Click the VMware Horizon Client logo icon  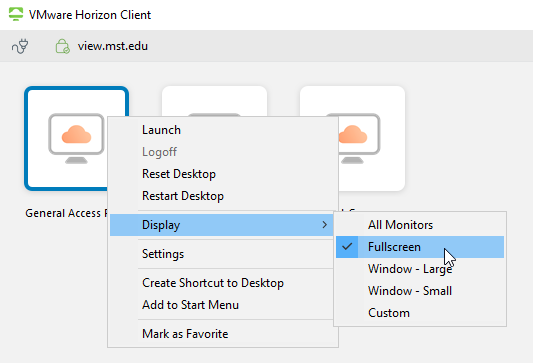coord(16,14)
